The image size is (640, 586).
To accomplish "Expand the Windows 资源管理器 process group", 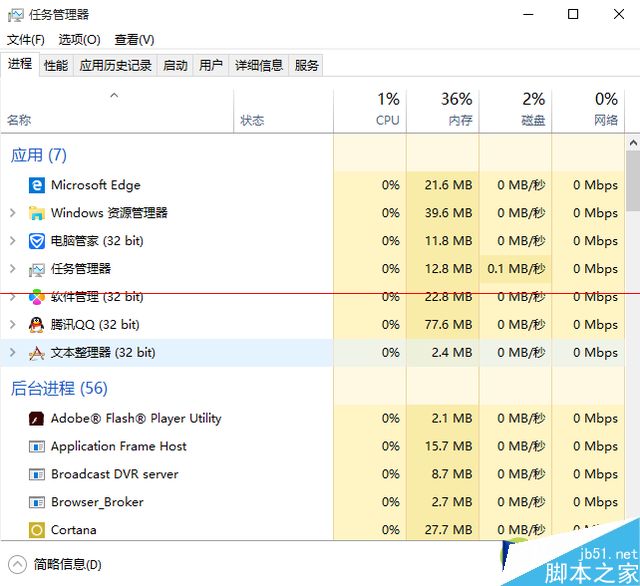I will pos(12,213).
